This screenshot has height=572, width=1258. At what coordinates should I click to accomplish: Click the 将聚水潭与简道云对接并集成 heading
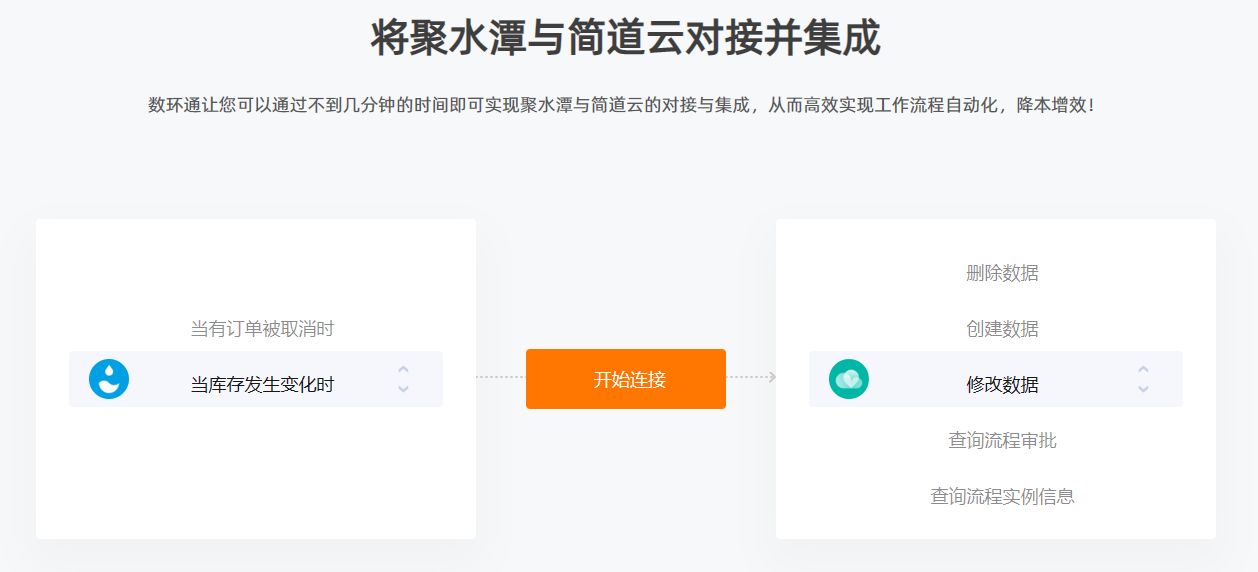[626, 39]
